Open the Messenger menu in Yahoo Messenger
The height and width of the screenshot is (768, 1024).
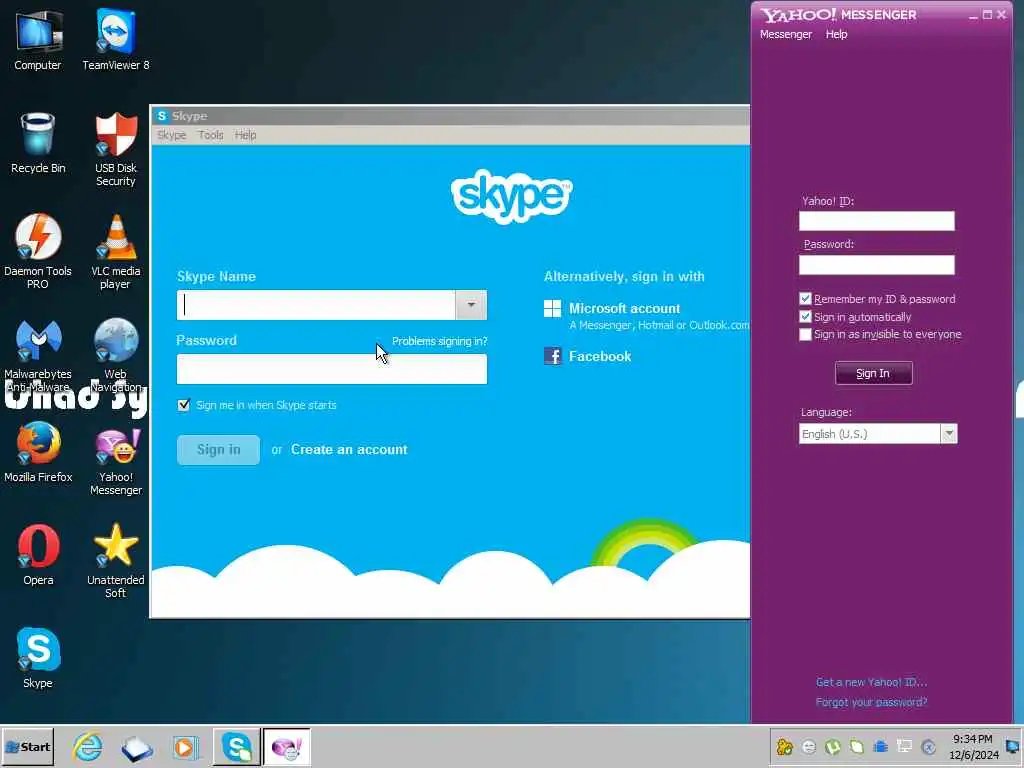[786, 34]
